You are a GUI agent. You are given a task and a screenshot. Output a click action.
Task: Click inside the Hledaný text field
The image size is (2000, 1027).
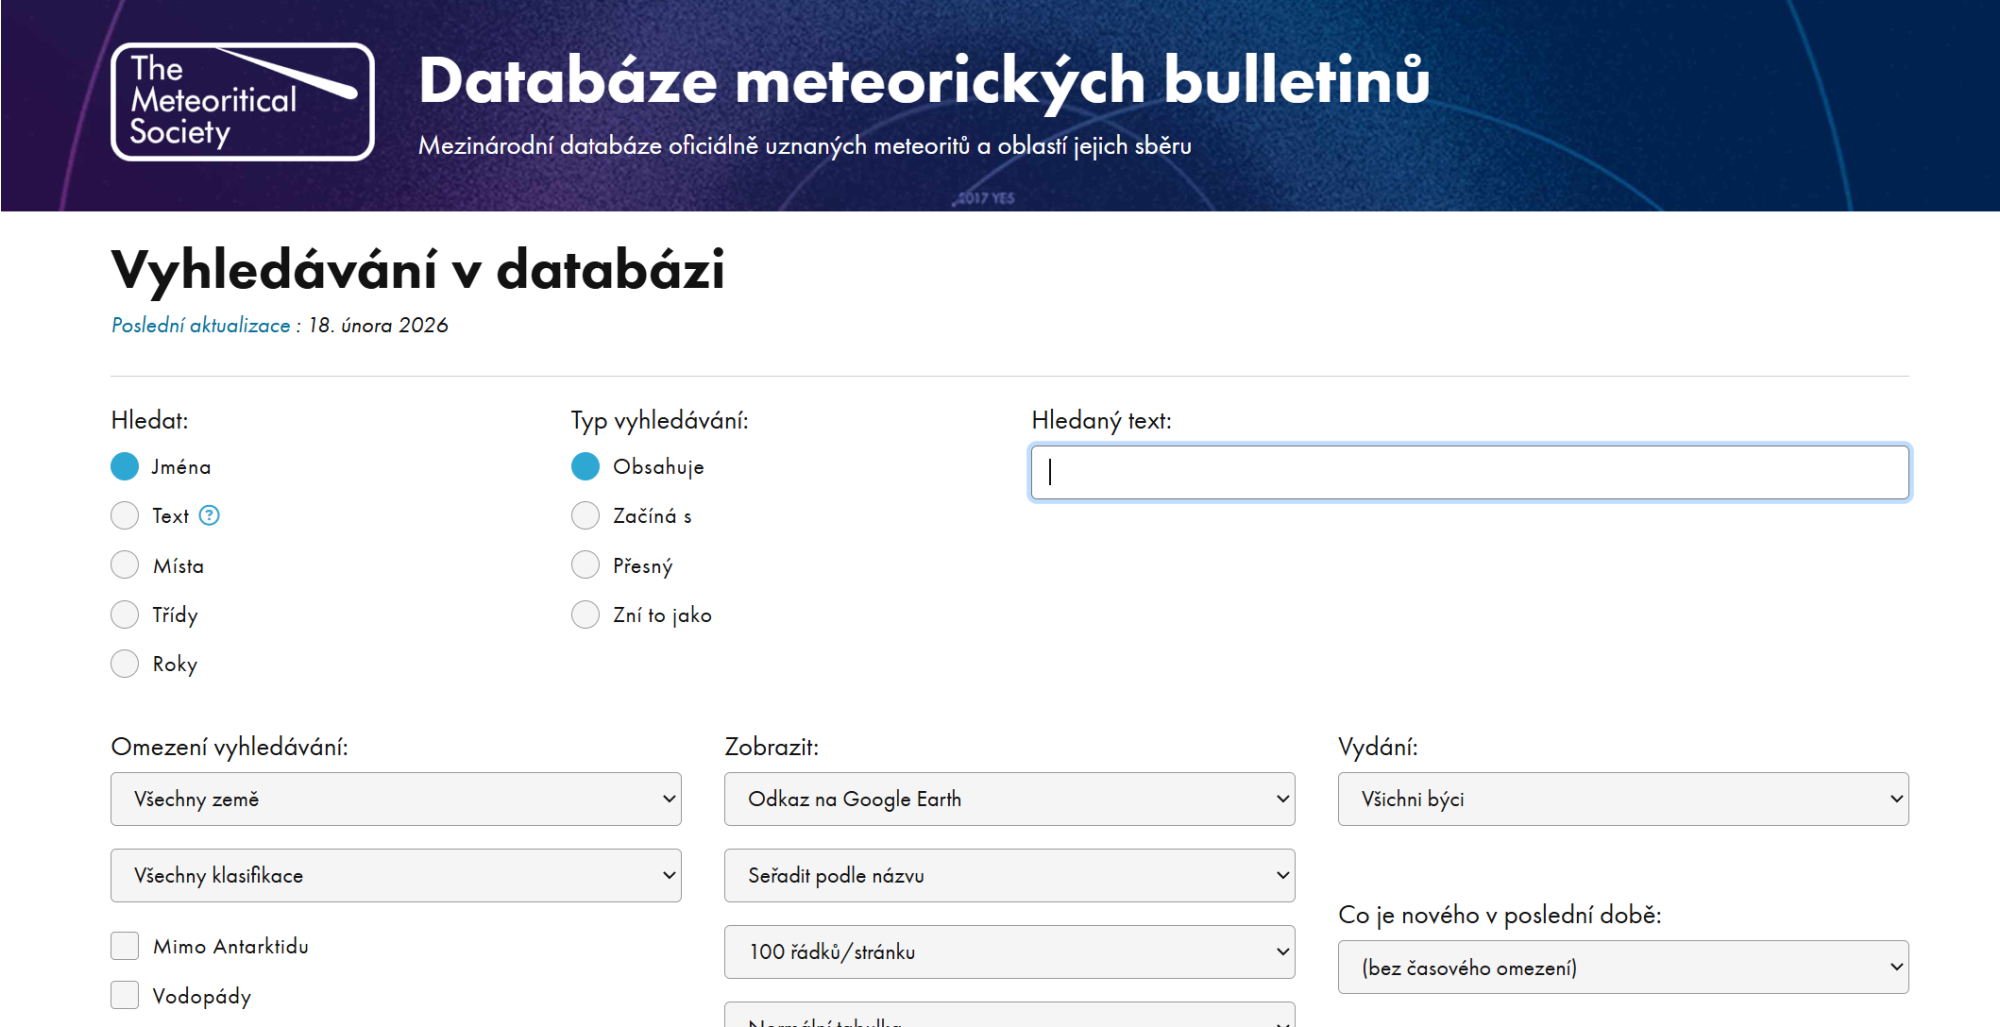pos(1468,472)
